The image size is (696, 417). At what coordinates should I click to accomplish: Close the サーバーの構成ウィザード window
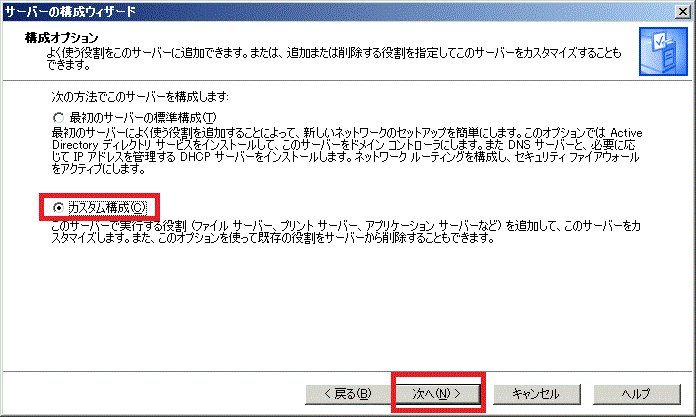pyautogui.click(x=683, y=11)
